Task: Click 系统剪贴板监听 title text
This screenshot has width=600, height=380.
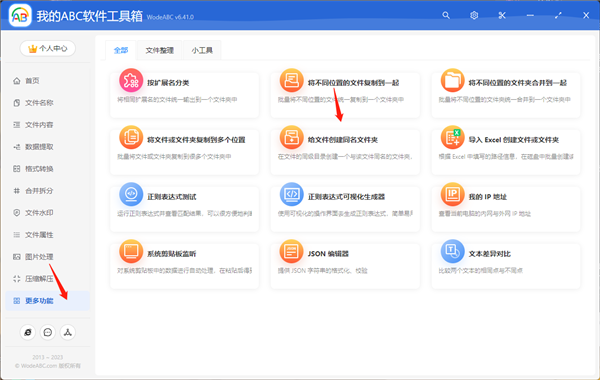Action: coord(172,254)
